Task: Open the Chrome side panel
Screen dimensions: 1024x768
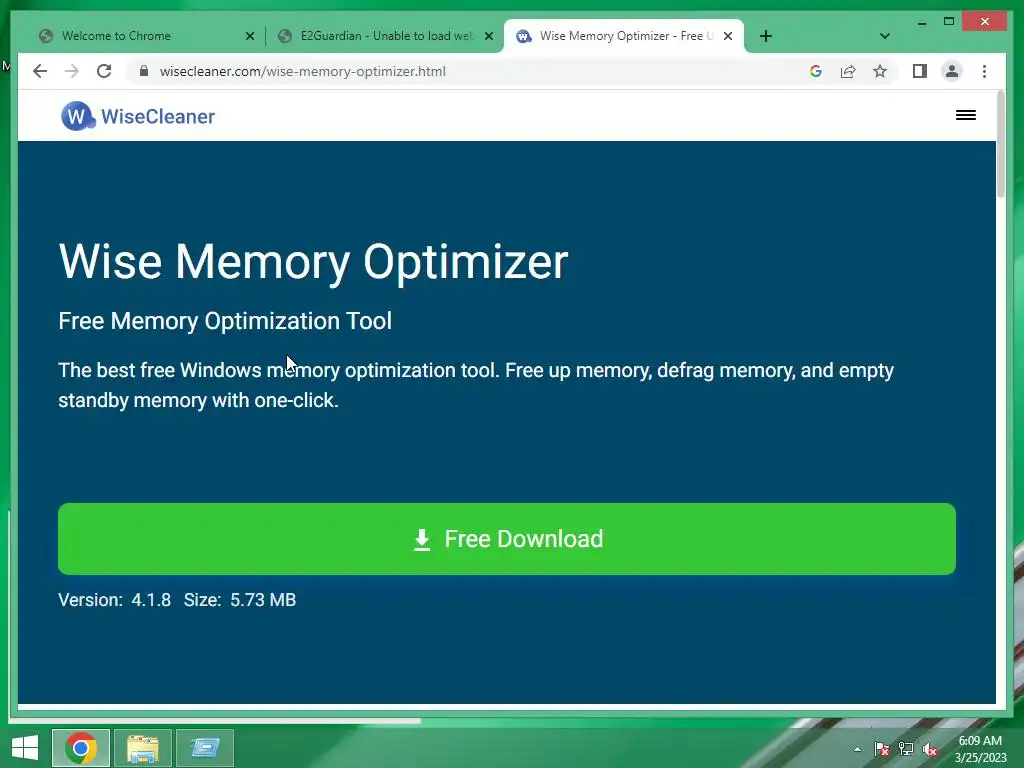Action: click(x=920, y=71)
